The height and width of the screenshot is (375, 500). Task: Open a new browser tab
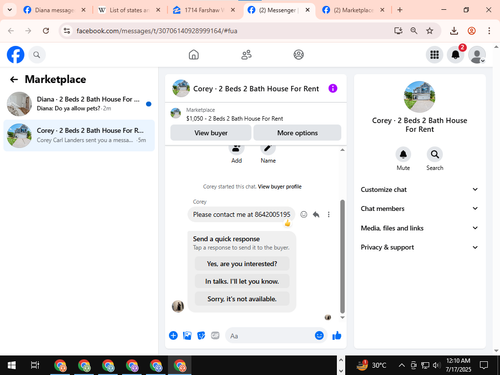(400, 10)
